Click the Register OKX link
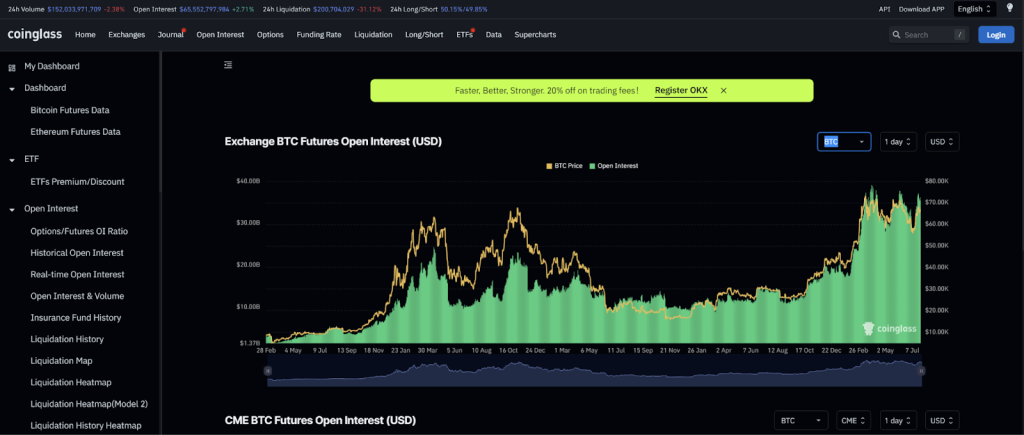 (x=681, y=91)
